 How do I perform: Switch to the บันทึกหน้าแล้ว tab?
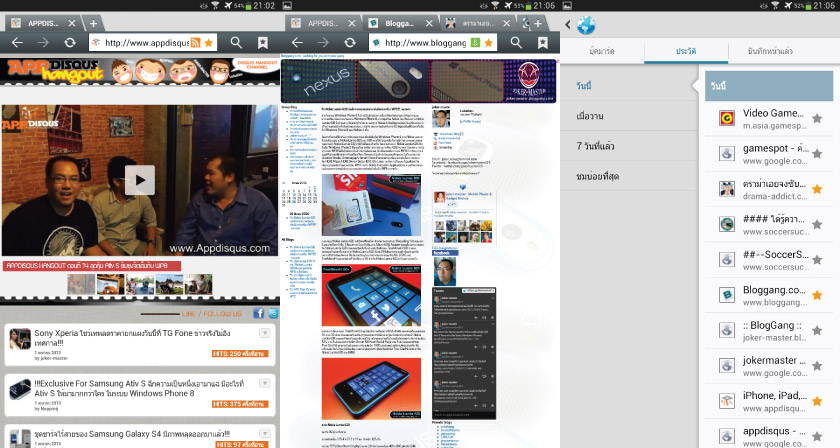[770, 51]
